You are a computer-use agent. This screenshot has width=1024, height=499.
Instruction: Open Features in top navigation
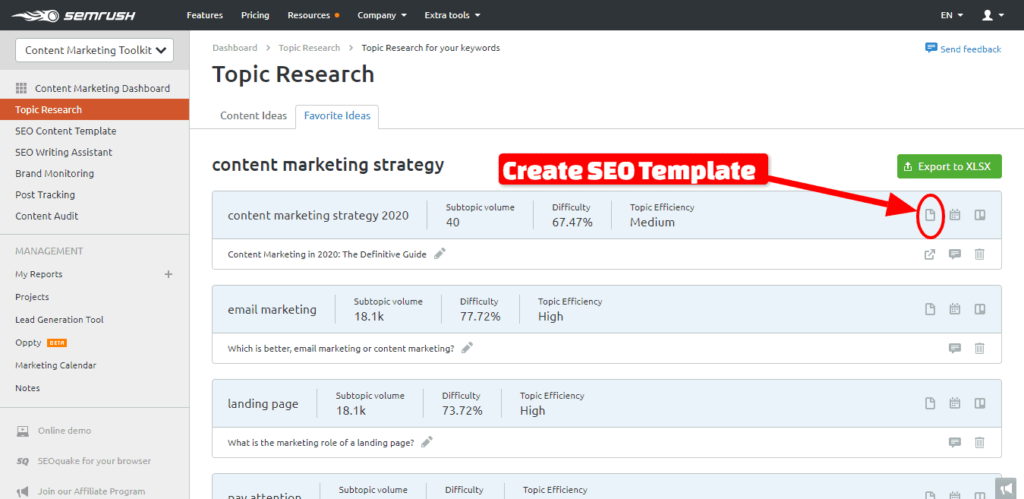point(204,15)
